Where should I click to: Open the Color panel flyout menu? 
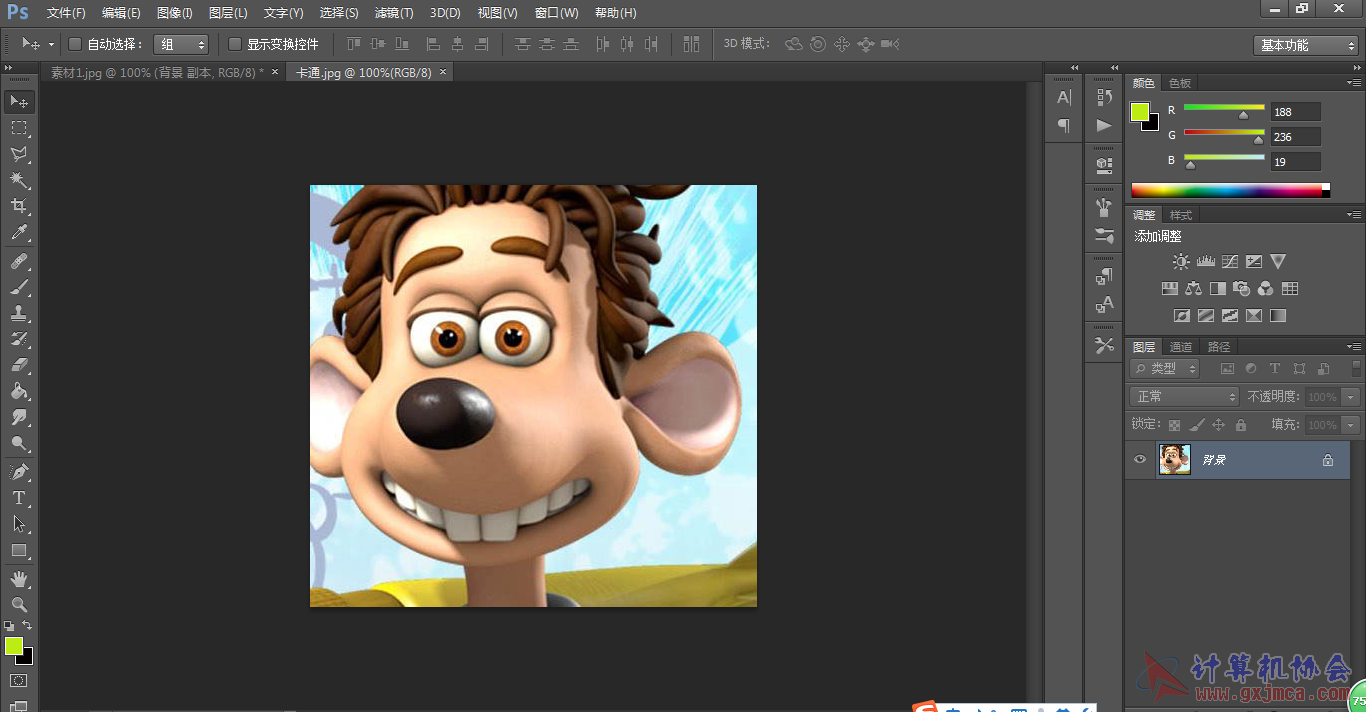click(x=1354, y=83)
